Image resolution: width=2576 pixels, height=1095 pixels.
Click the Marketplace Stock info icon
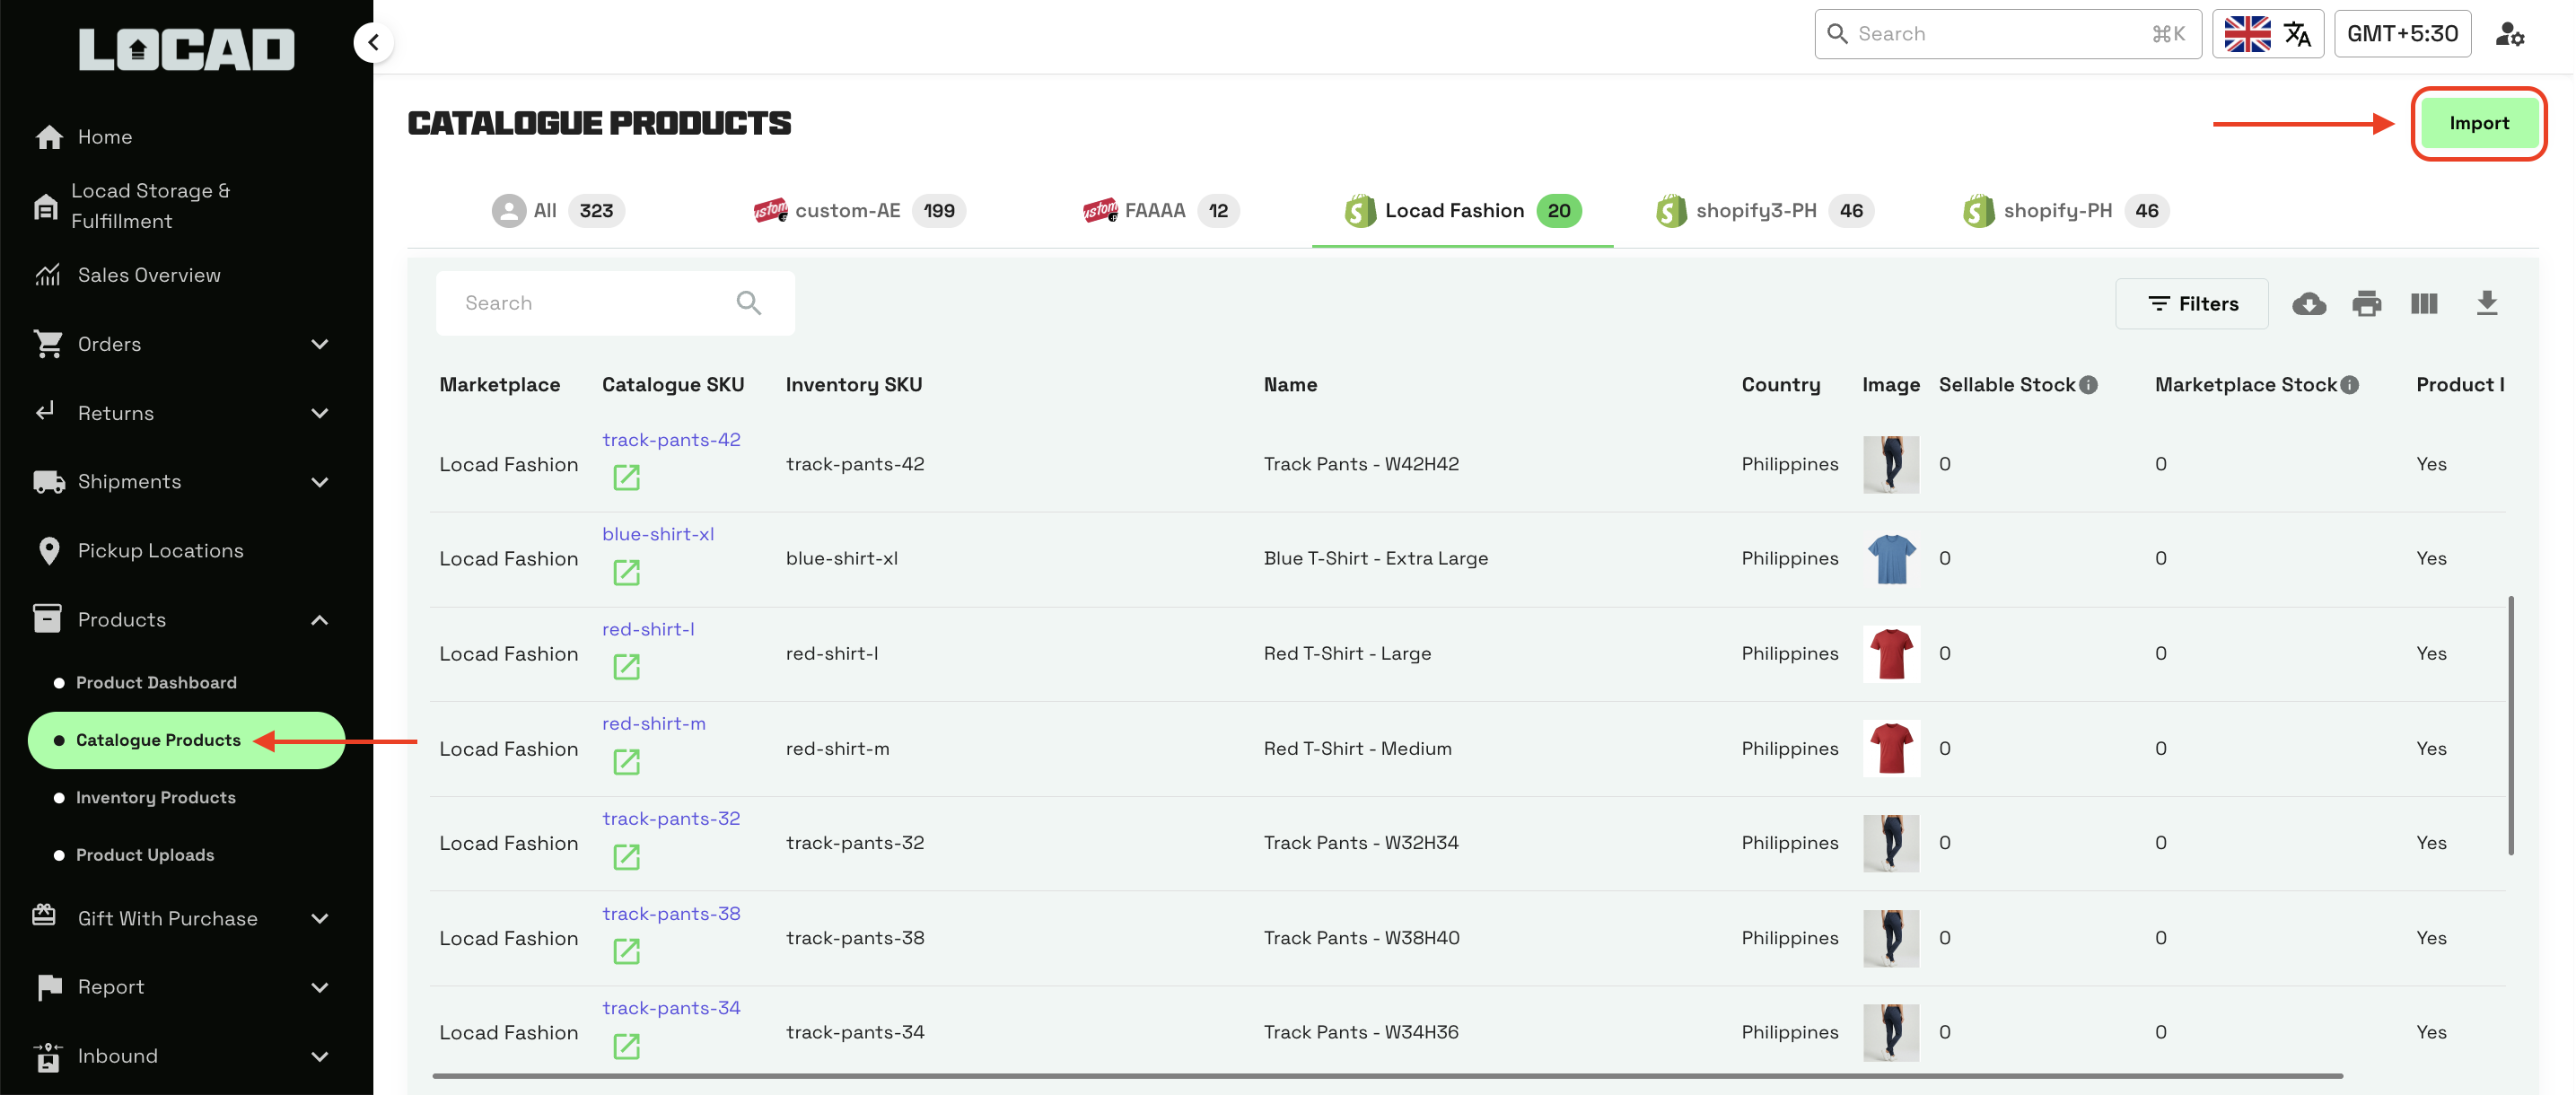tap(2350, 385)
